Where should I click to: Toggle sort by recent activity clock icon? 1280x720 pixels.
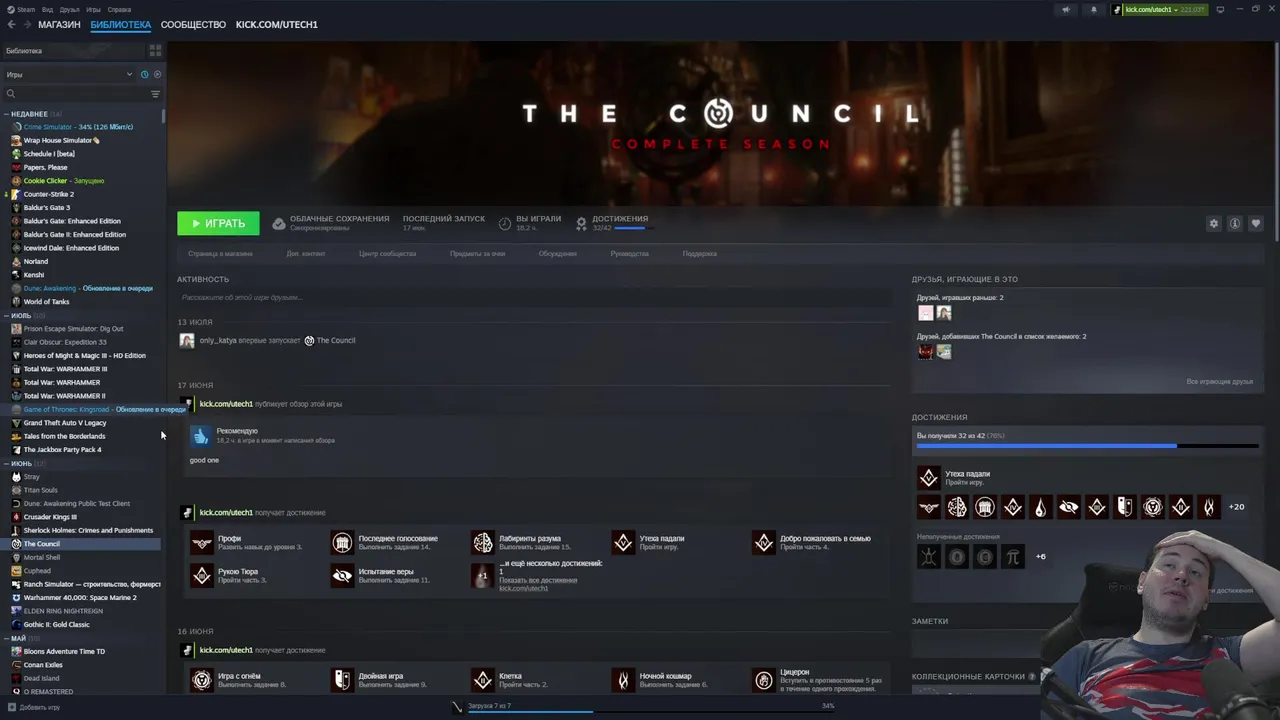pyautogui.click(x=144, y=74)
